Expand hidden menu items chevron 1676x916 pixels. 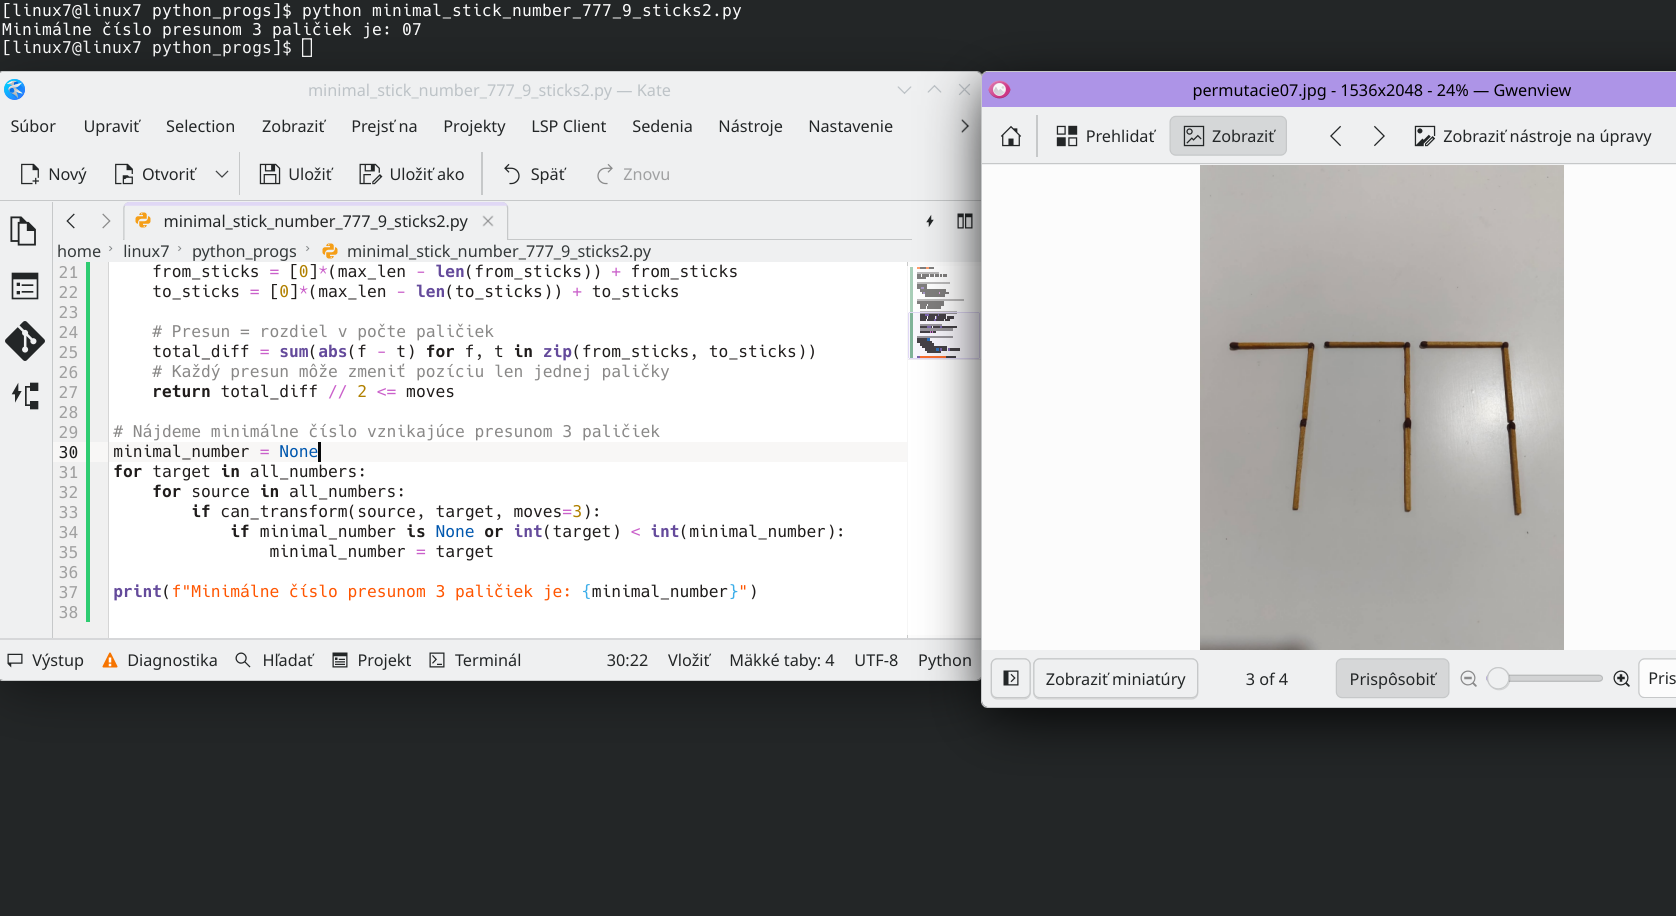pyautogui.click(x=964, y=126)
